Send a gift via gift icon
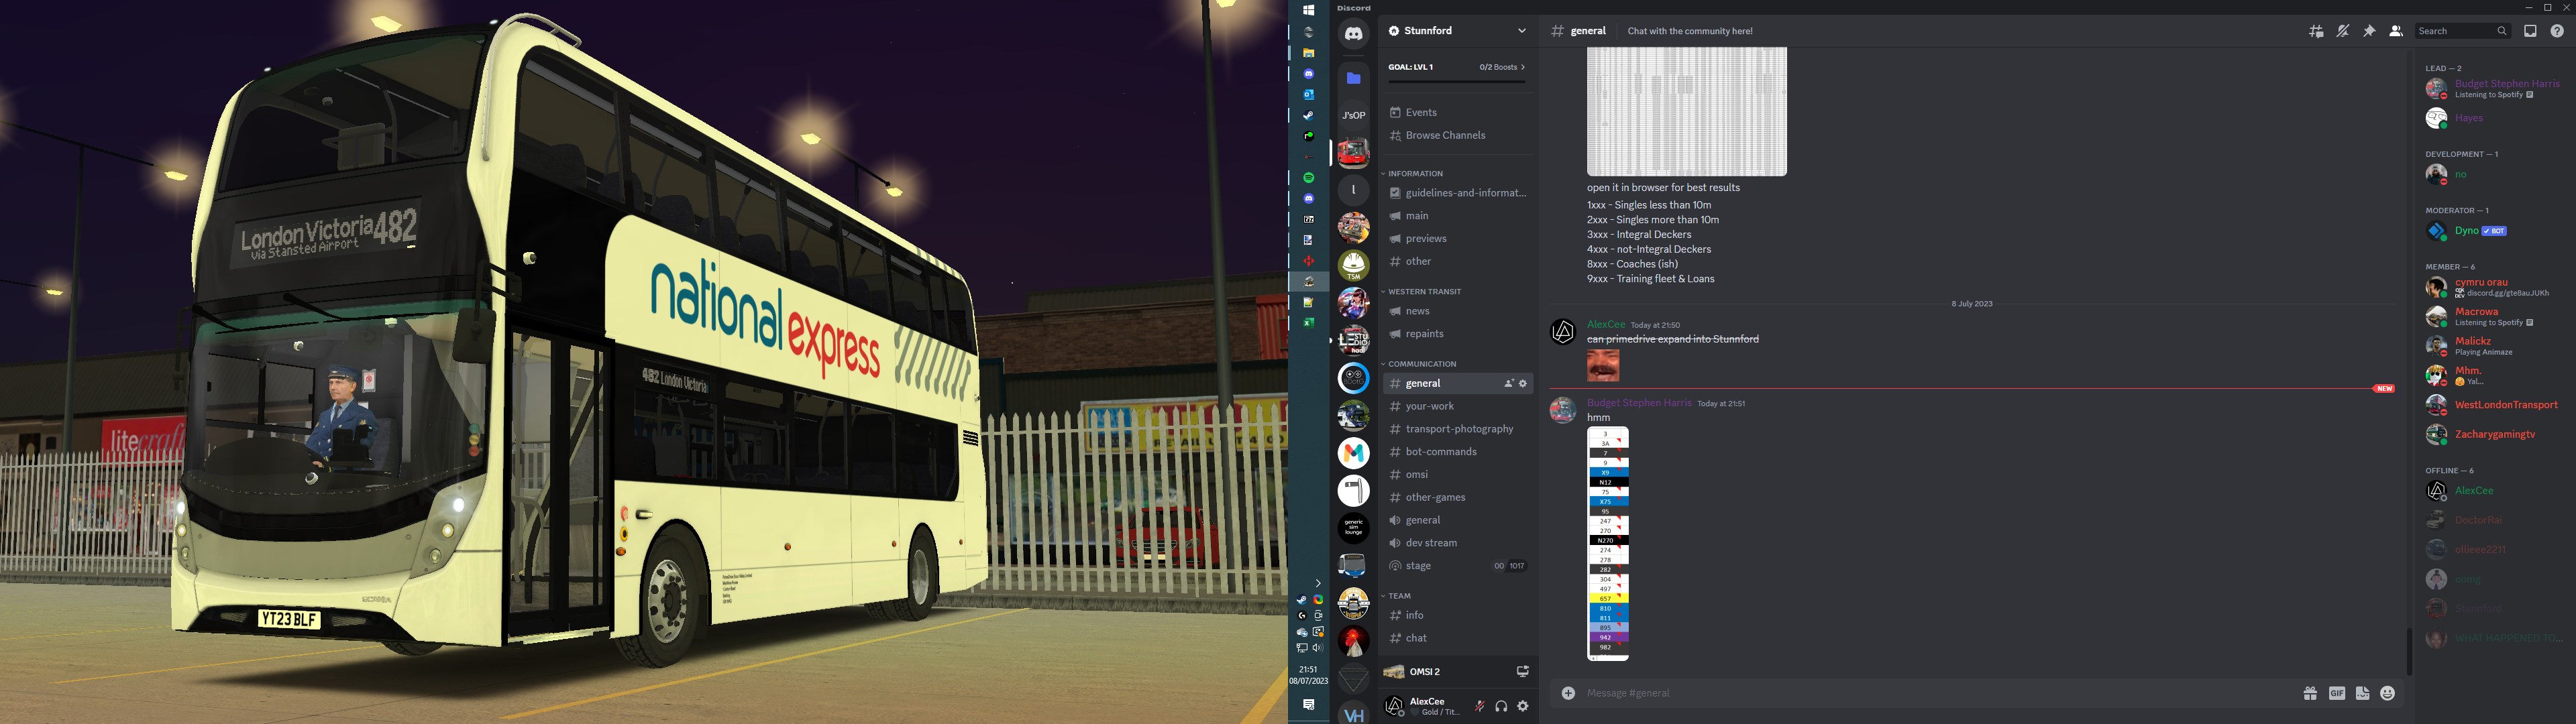The width and height of the screenshot is (2576, 724). click(x=2310, y=693)
